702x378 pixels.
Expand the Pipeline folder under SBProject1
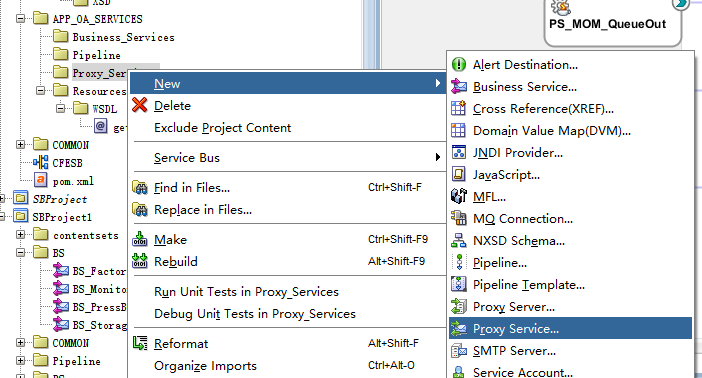click(21, 361)
